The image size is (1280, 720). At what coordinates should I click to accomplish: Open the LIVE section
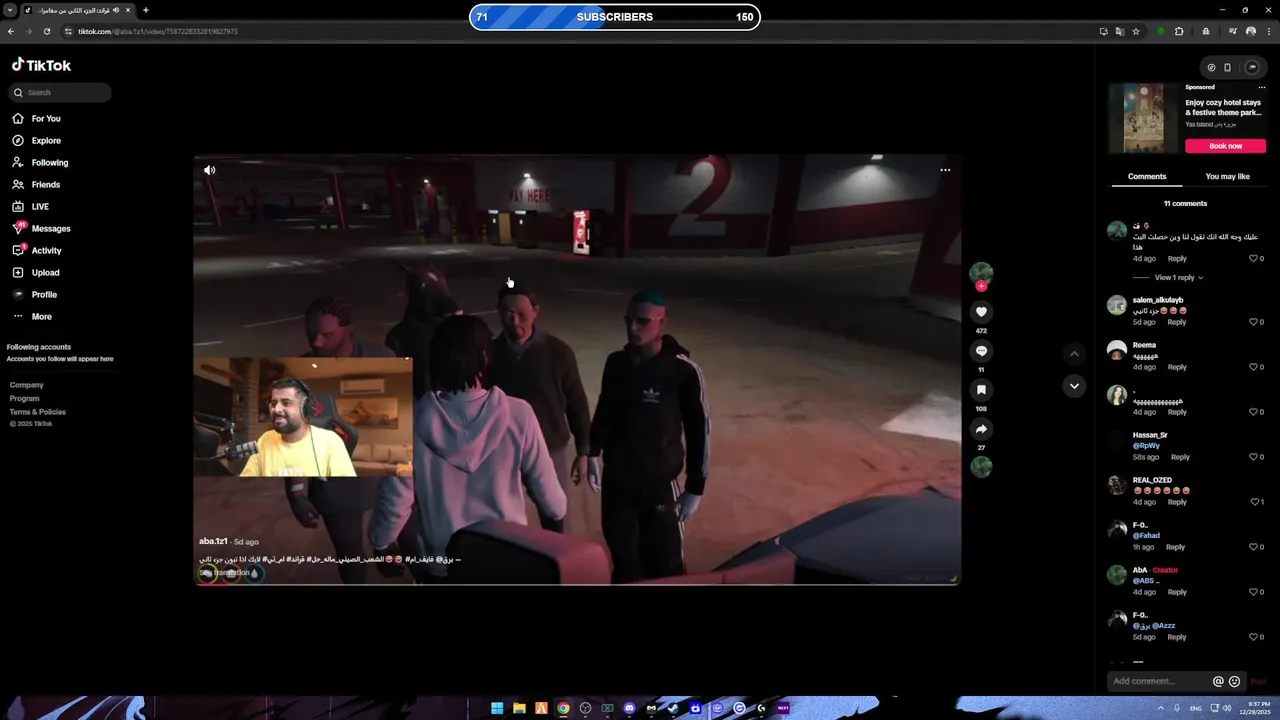click(30, 207)
